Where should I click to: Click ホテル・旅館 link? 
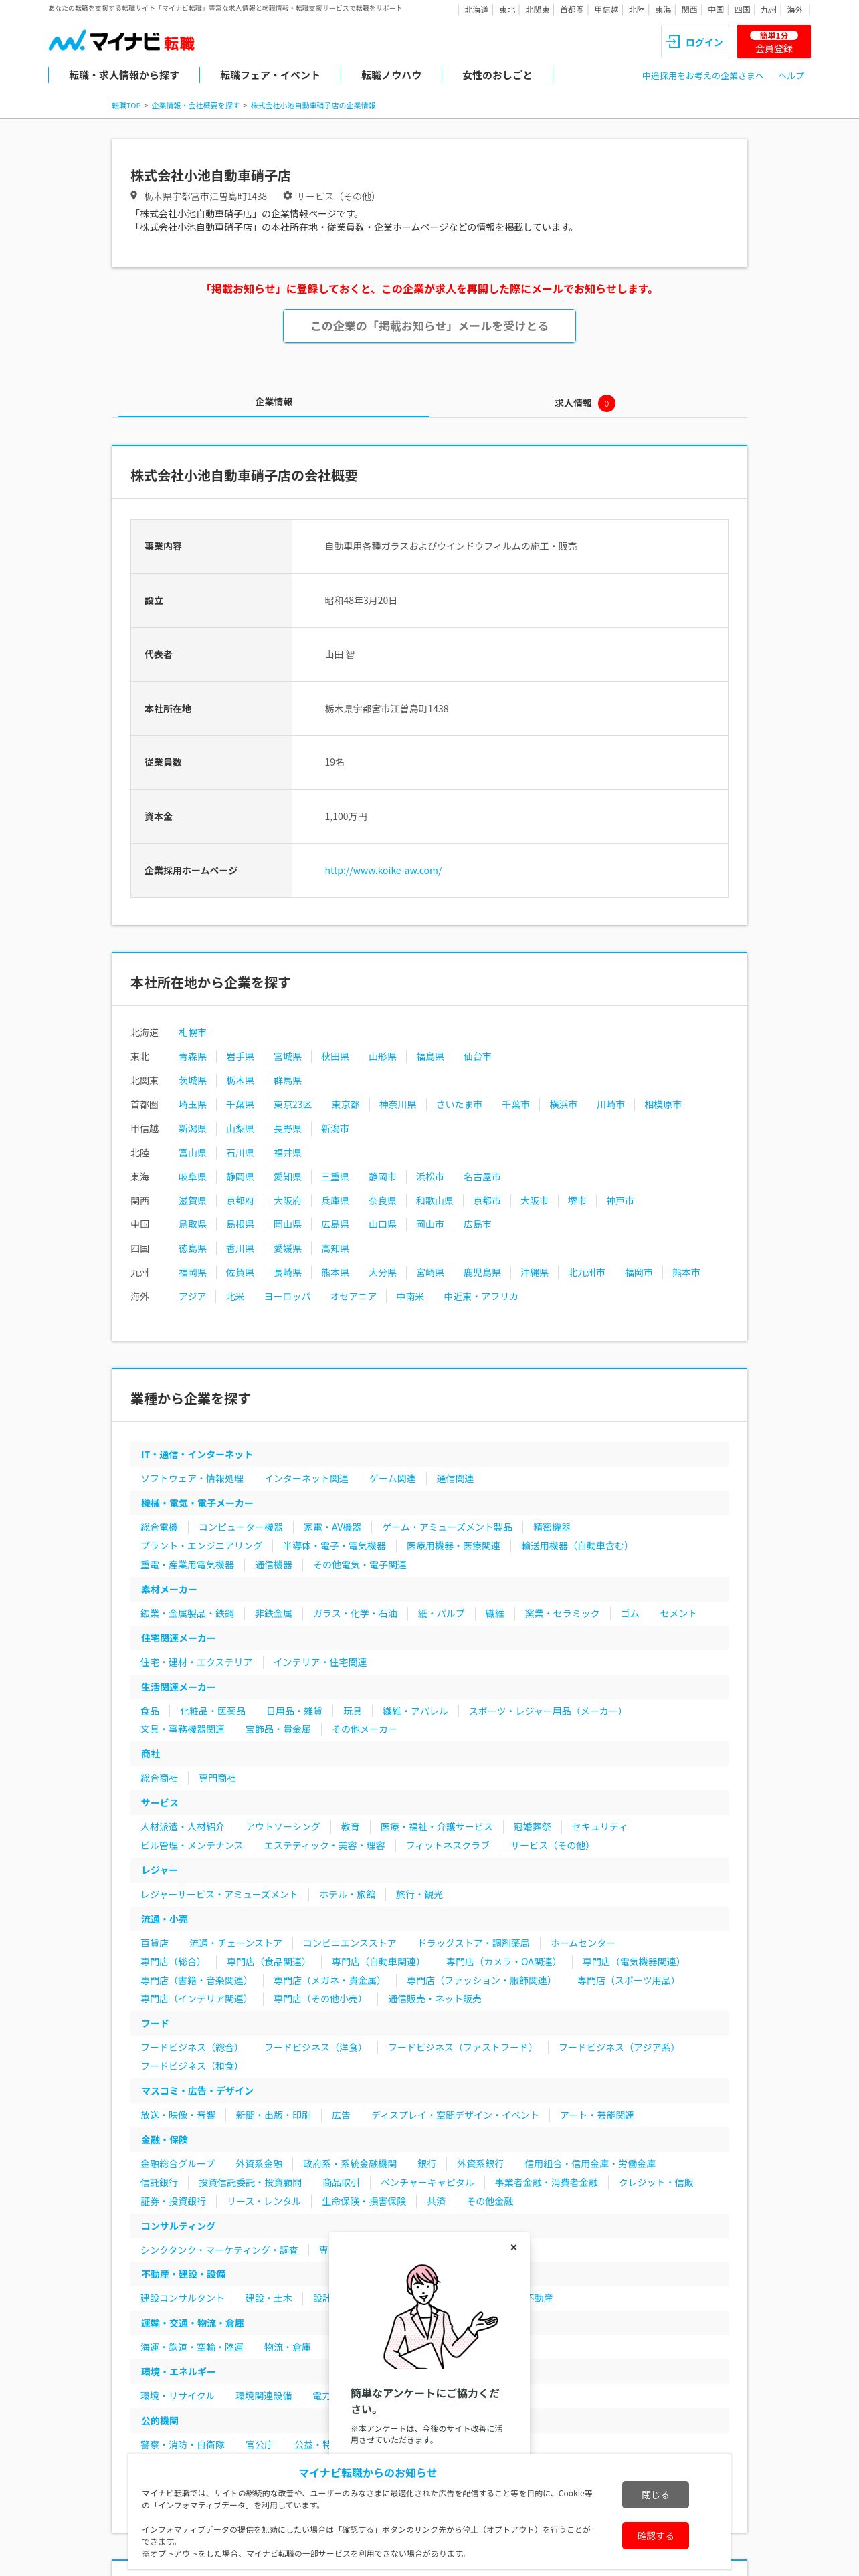[x=347, y=1895]
